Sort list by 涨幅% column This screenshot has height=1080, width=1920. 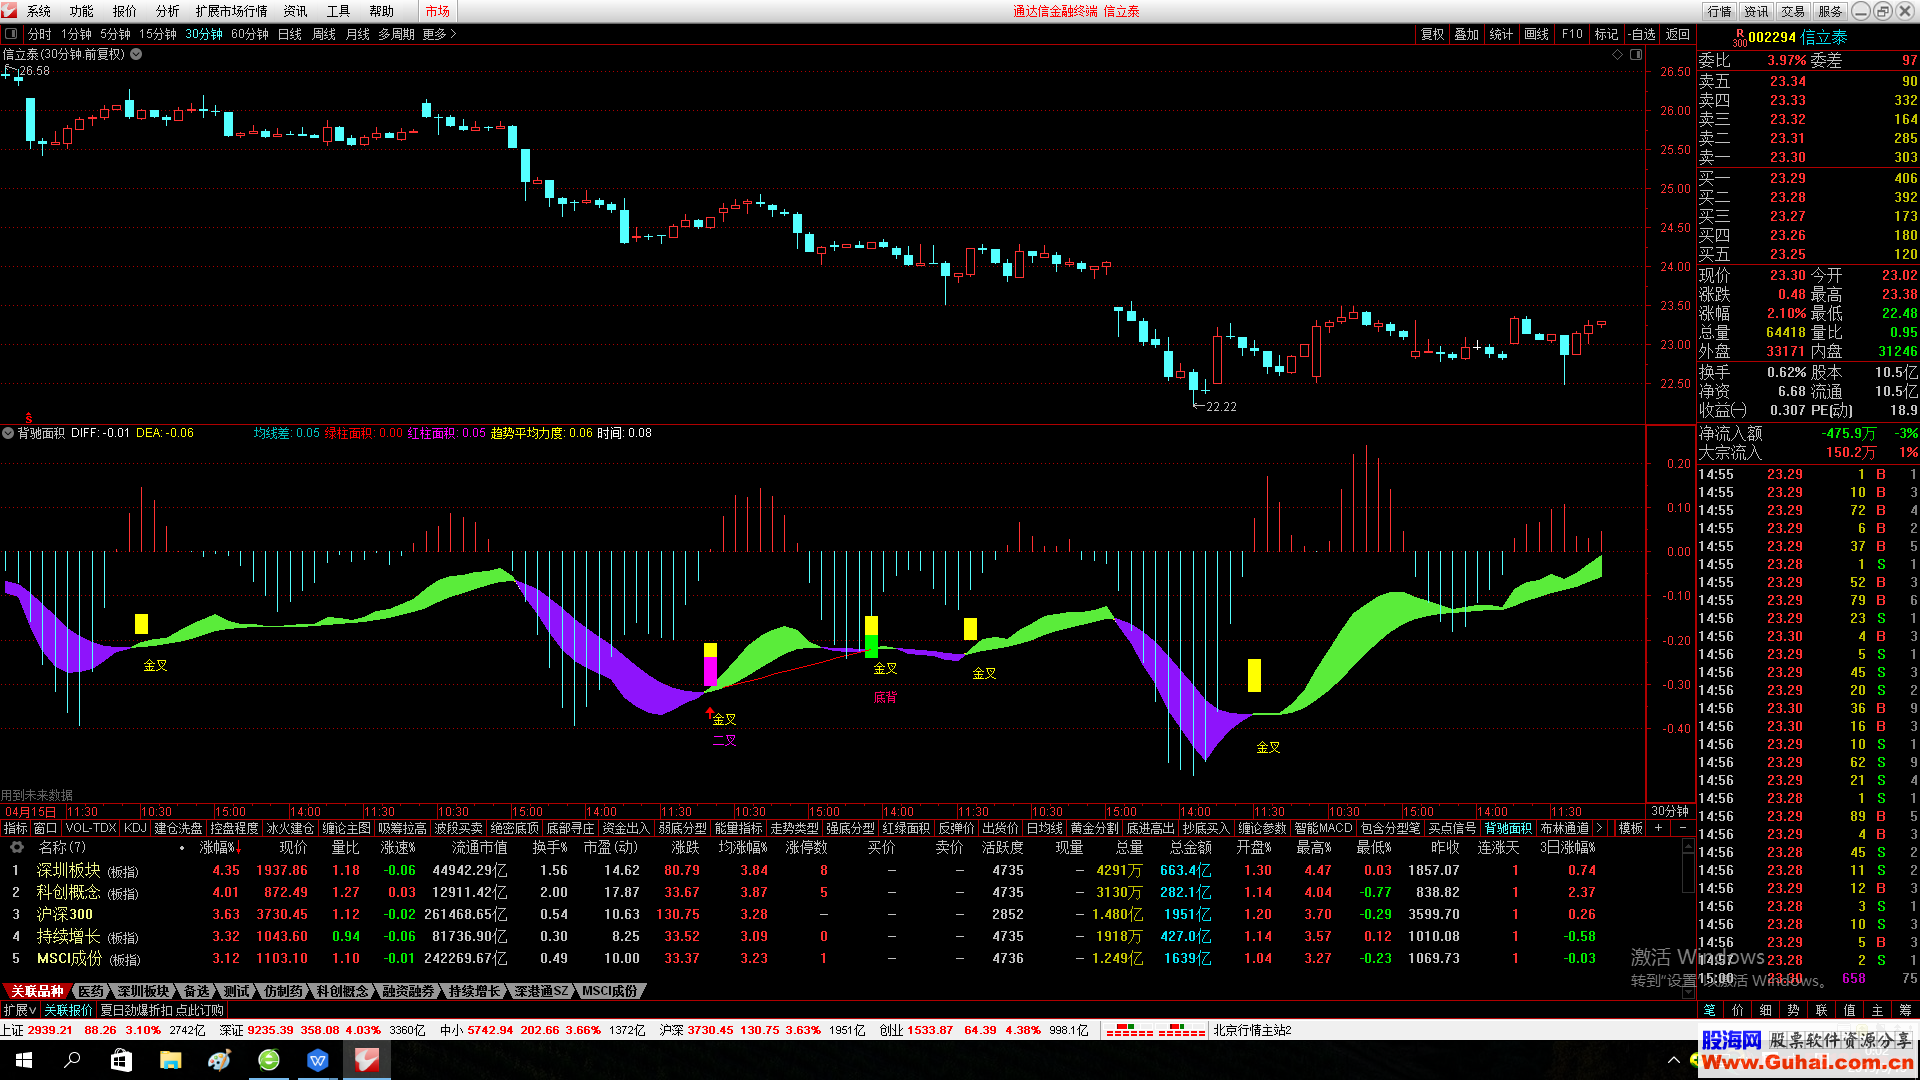218,847
